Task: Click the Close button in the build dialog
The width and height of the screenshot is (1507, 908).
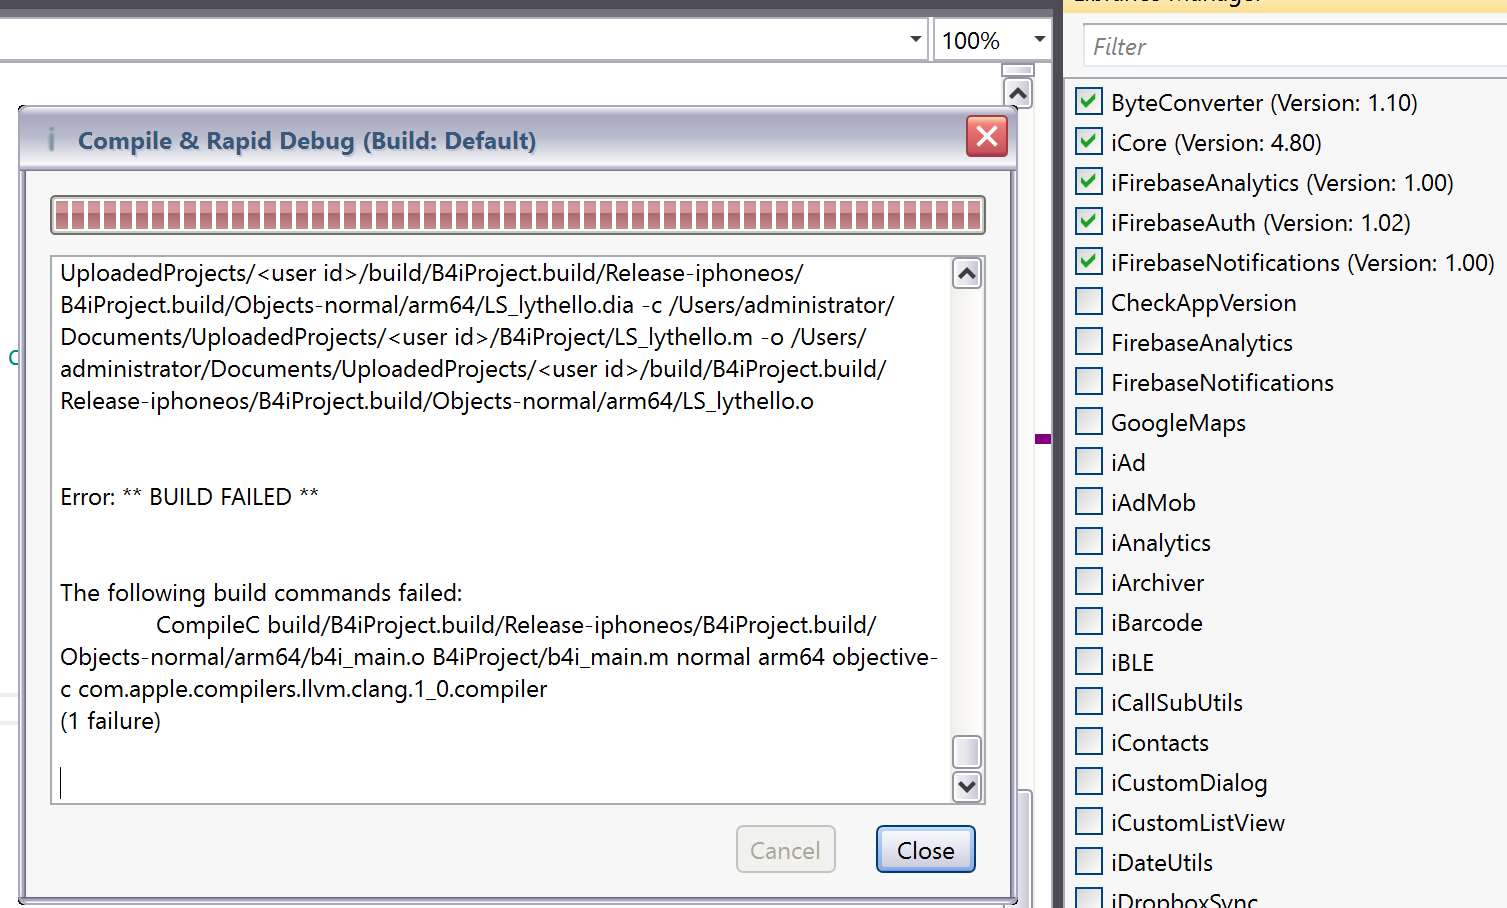Action: (925, 850)
